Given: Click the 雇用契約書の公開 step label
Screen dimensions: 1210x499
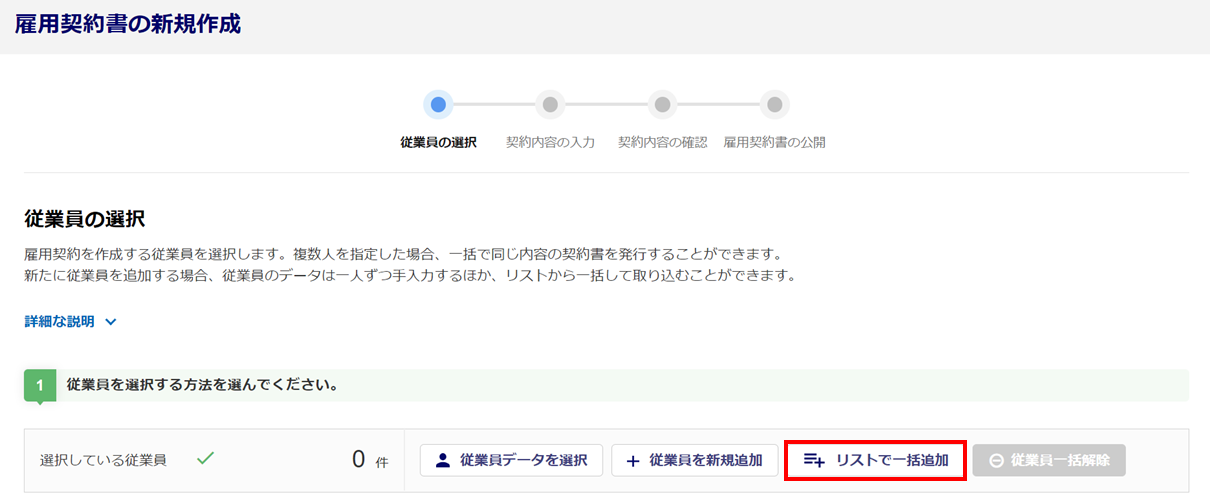Looking at the screenshot, I should (774, 142).
